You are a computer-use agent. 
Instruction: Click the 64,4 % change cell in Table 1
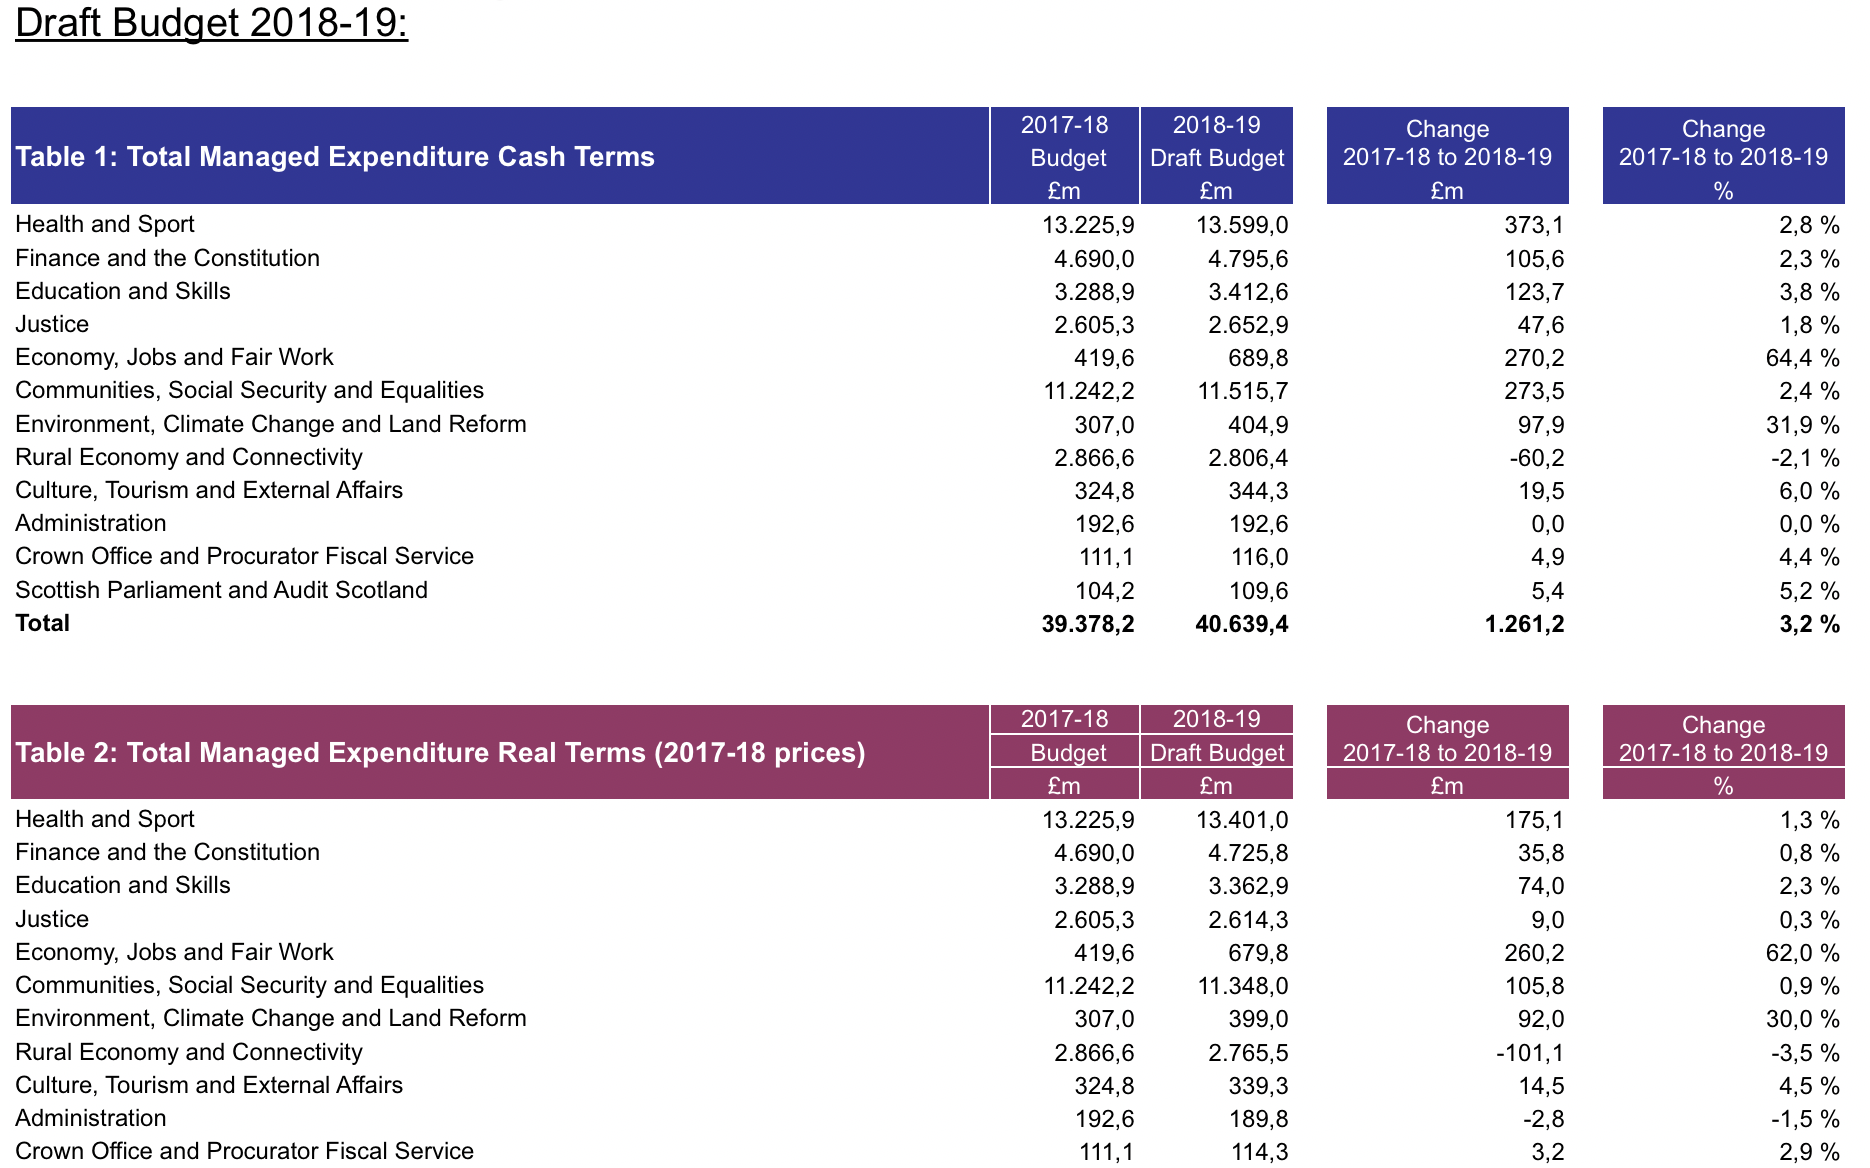coord(1802,358)
